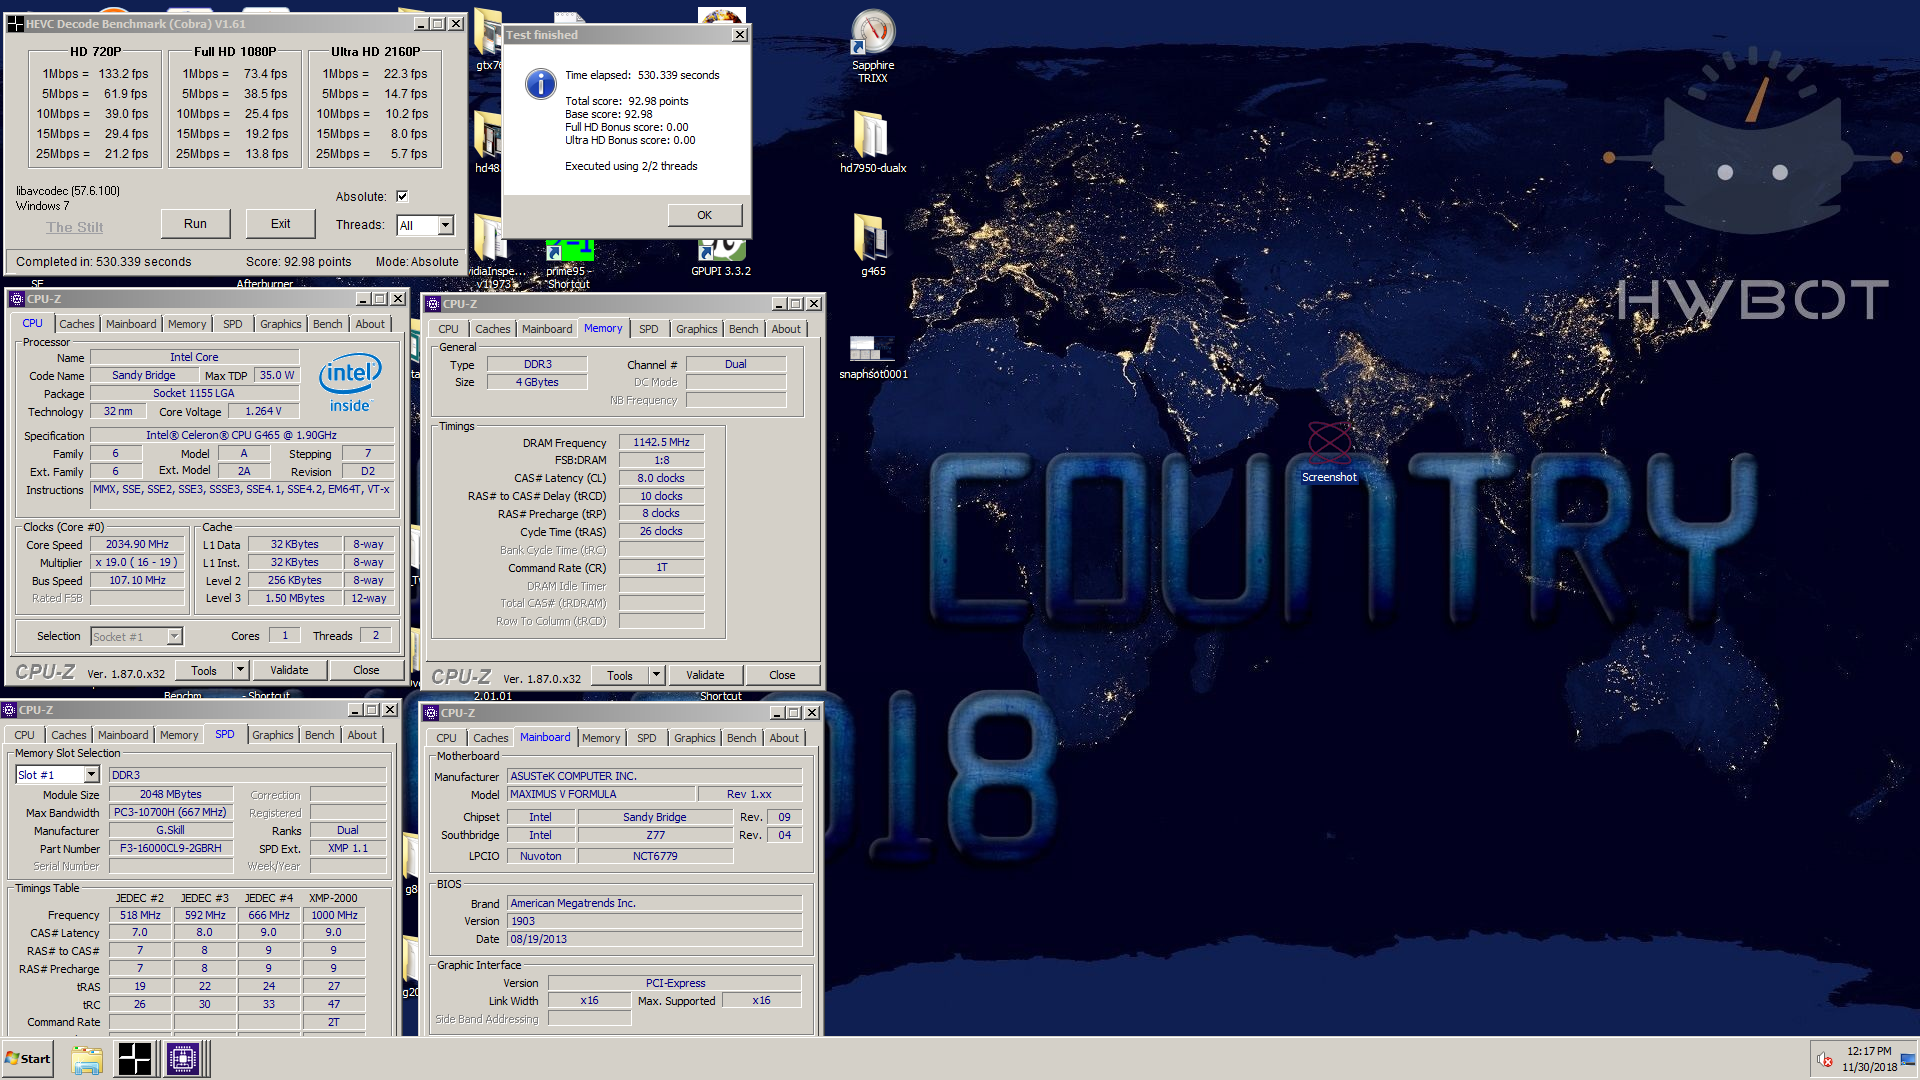The width and height of the screenshot is (1920, 1080).
Task: Open the Socket #1 selection dropdown
Action: click(x=175, y=637)
